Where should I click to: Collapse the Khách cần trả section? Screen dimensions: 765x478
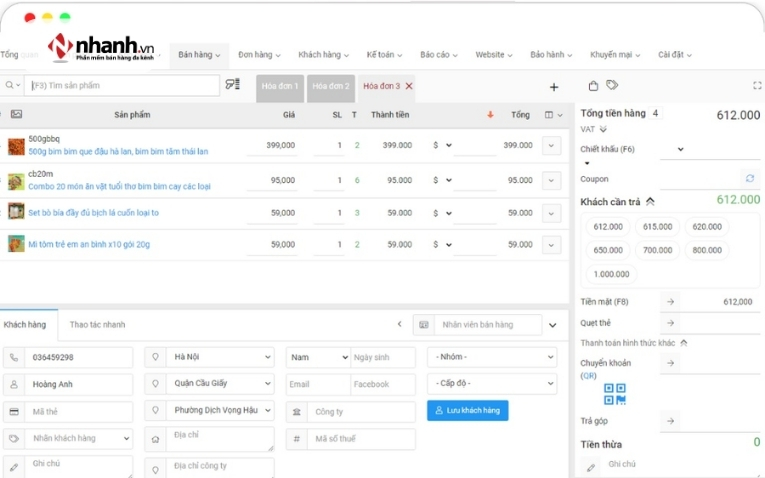(x=650, y=201)
